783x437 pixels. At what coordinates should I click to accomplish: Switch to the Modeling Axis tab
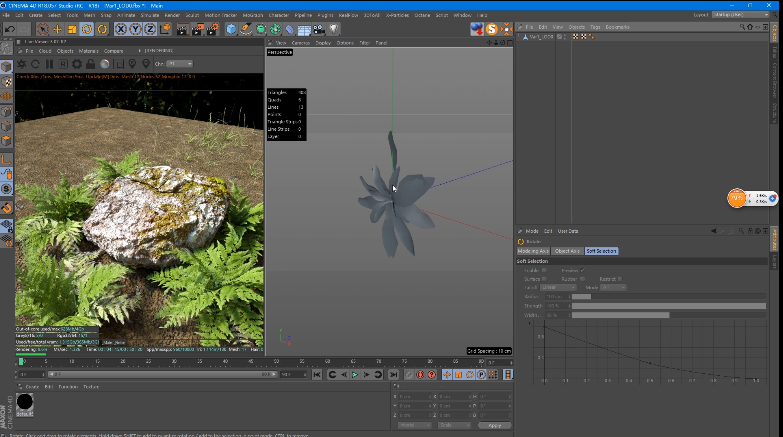(533, 251)
